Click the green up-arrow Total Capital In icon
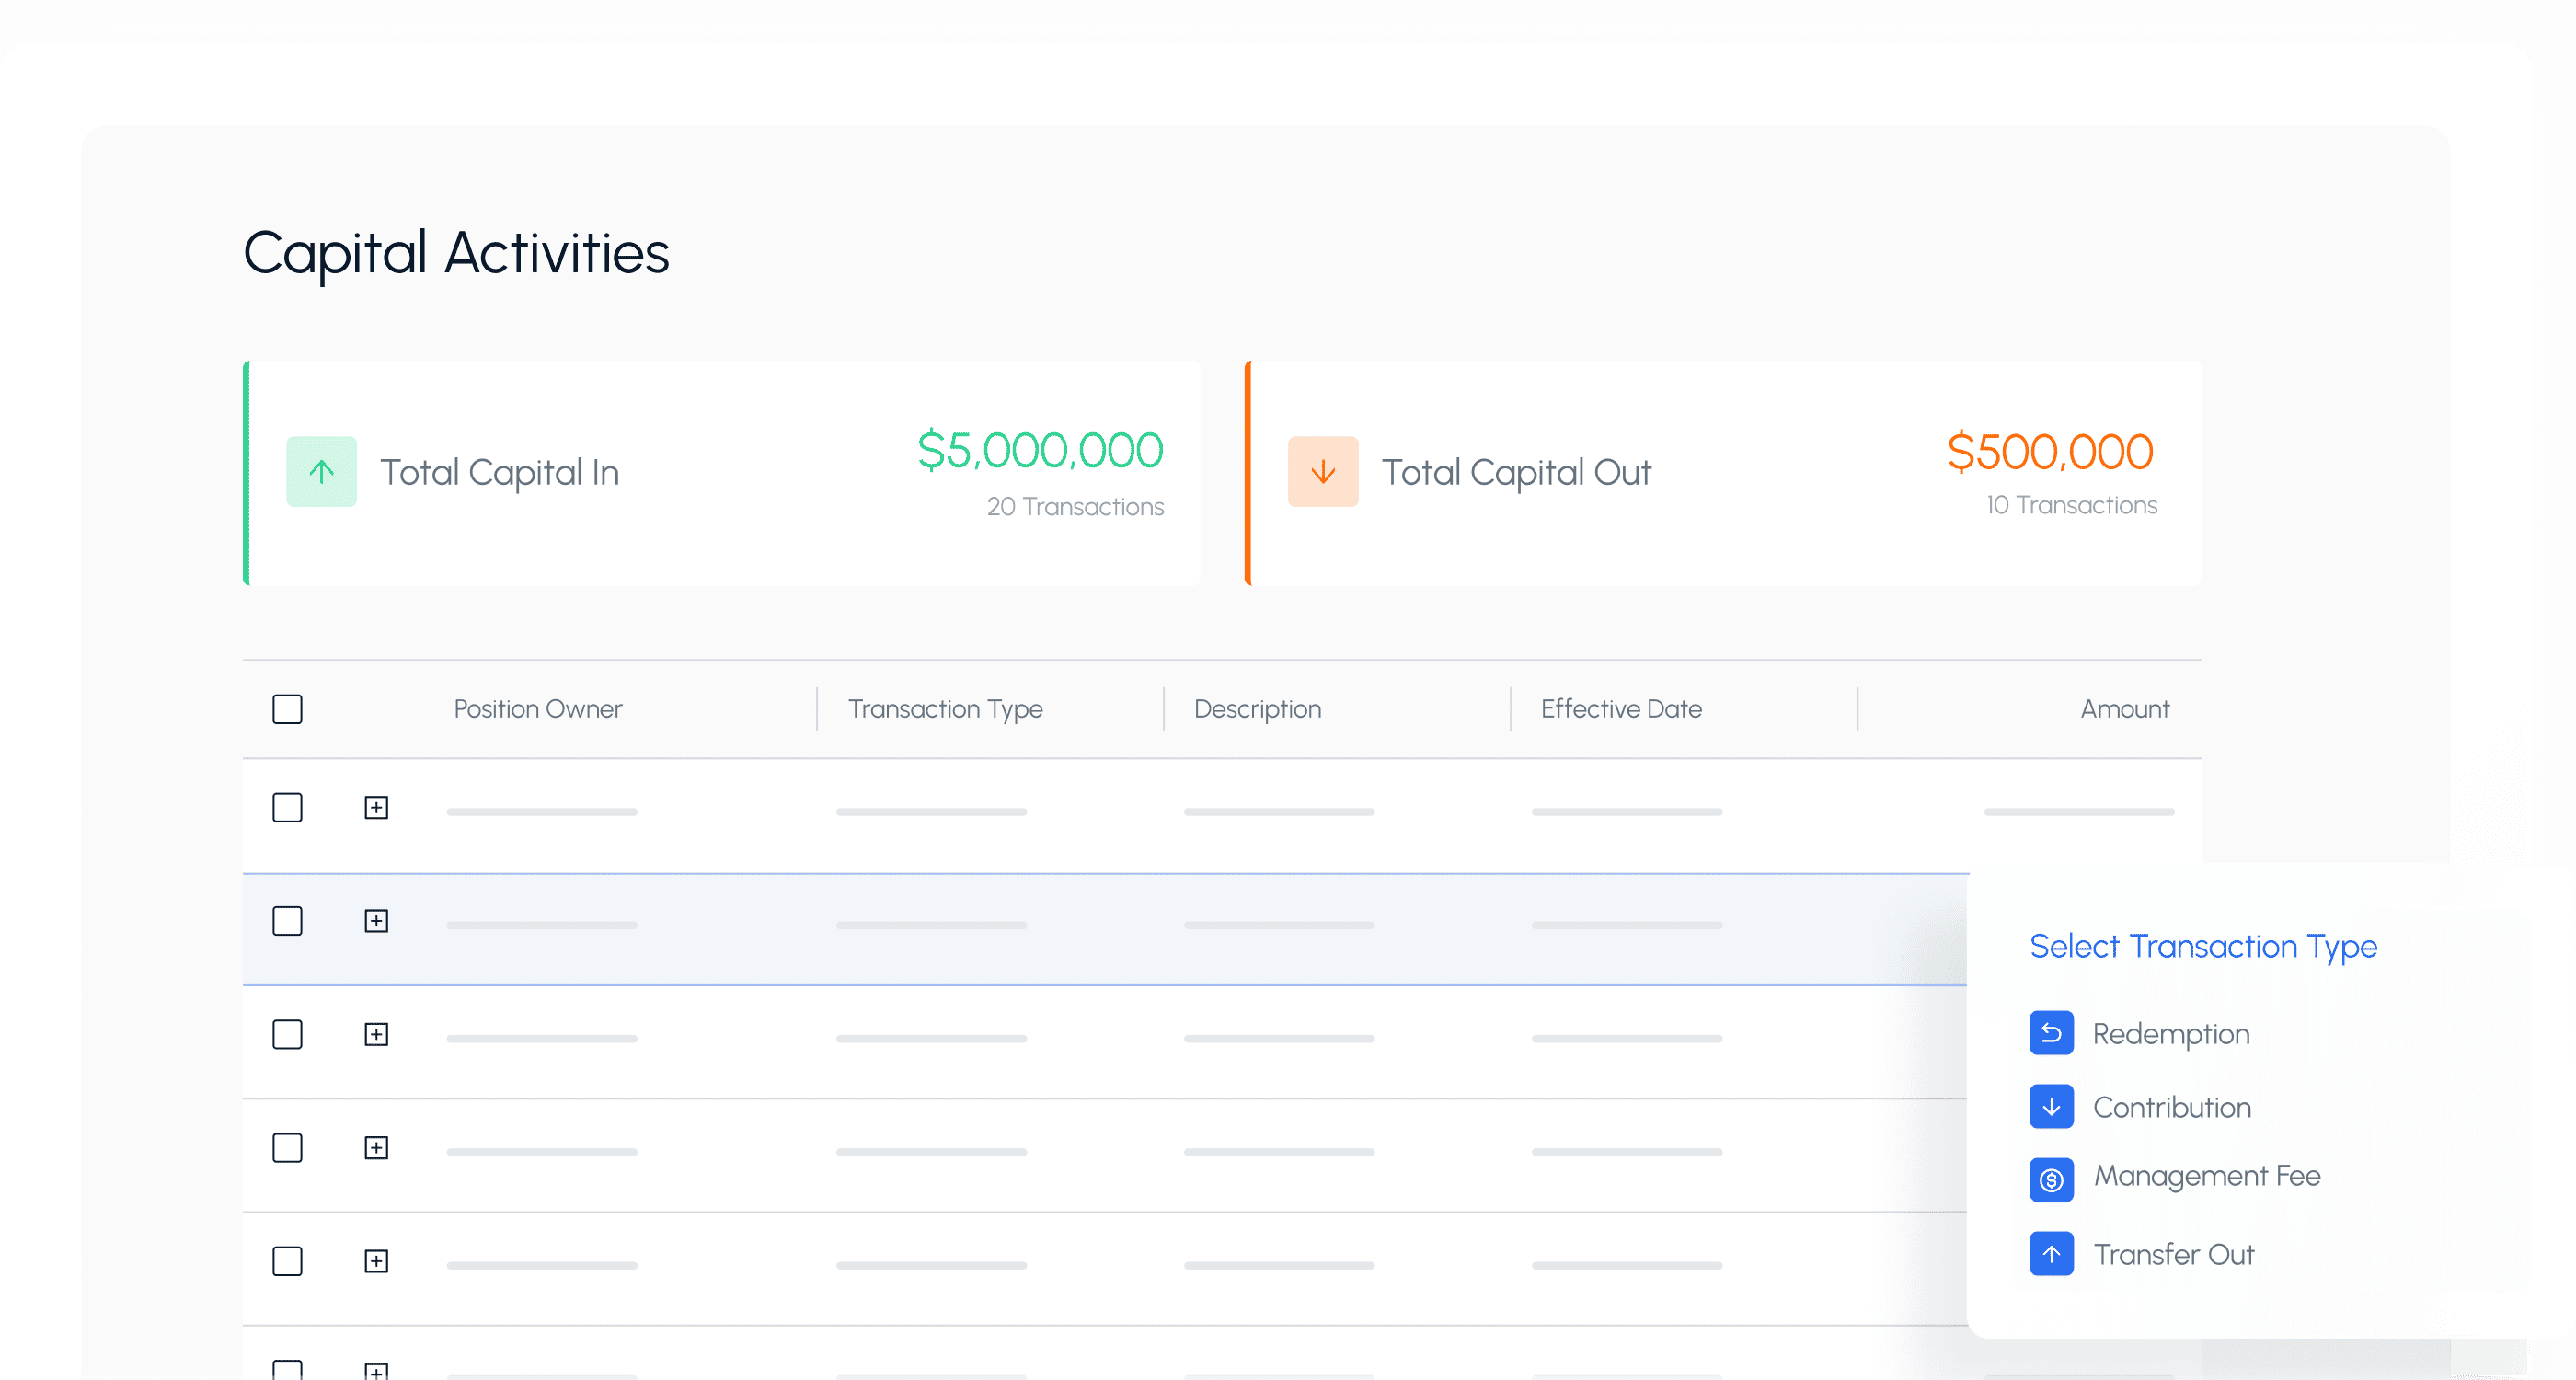 pyautogui.click(x=321, y=471)
